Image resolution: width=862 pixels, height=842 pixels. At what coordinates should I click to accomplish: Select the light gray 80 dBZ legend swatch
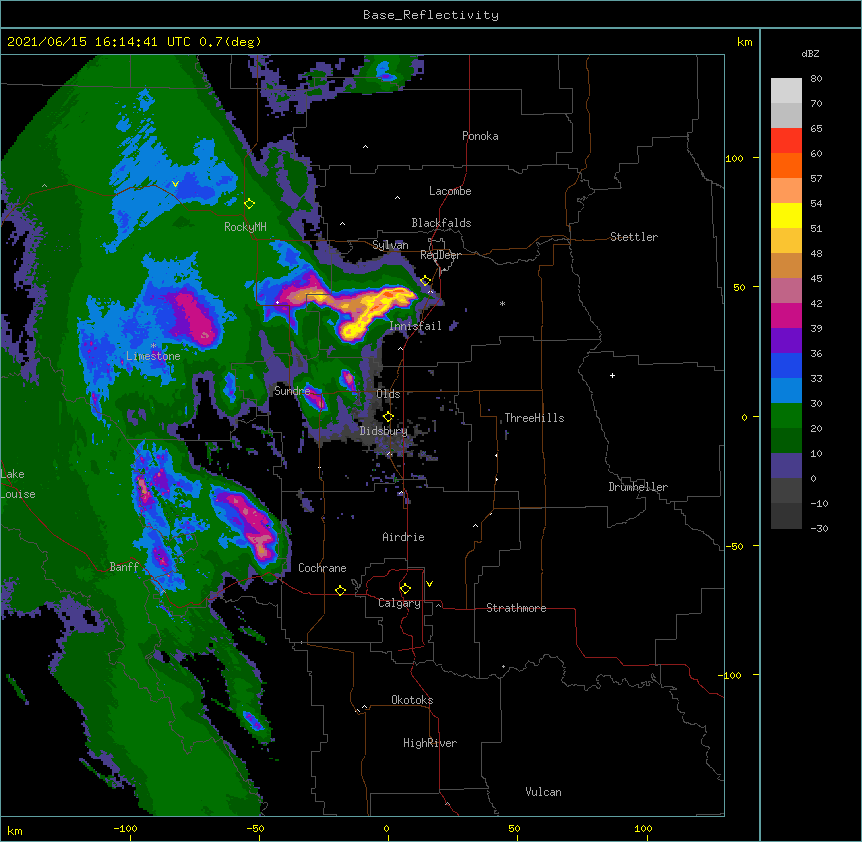pos(786,91)
